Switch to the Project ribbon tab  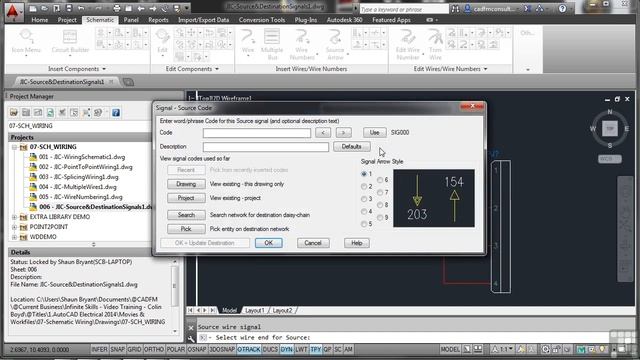pyautogui.click(x=67, y=20)
